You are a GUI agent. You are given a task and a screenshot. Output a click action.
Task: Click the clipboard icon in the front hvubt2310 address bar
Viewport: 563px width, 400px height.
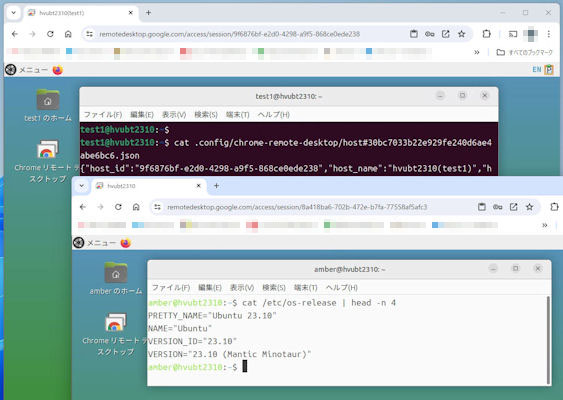click(482, 207)
